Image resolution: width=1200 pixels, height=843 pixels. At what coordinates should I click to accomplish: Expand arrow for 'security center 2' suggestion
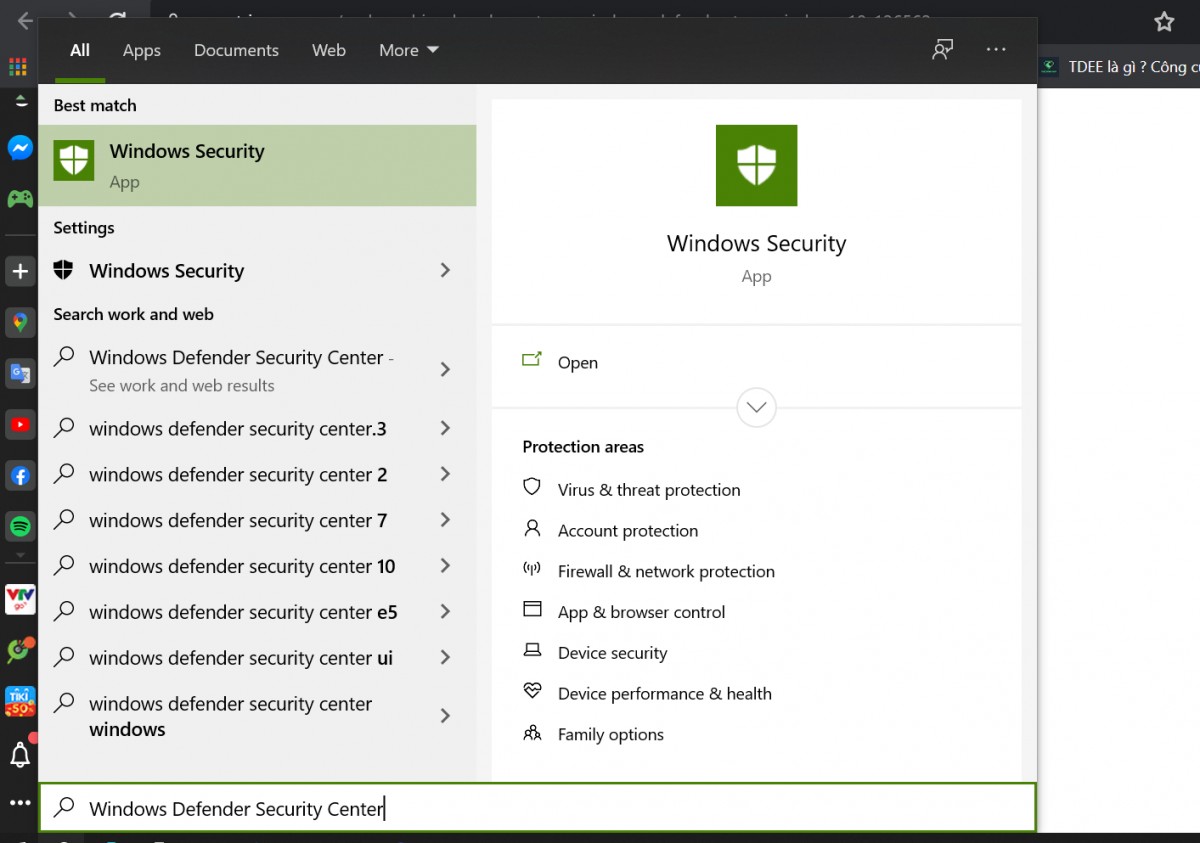pyautogui.click(x=445, y=474)
